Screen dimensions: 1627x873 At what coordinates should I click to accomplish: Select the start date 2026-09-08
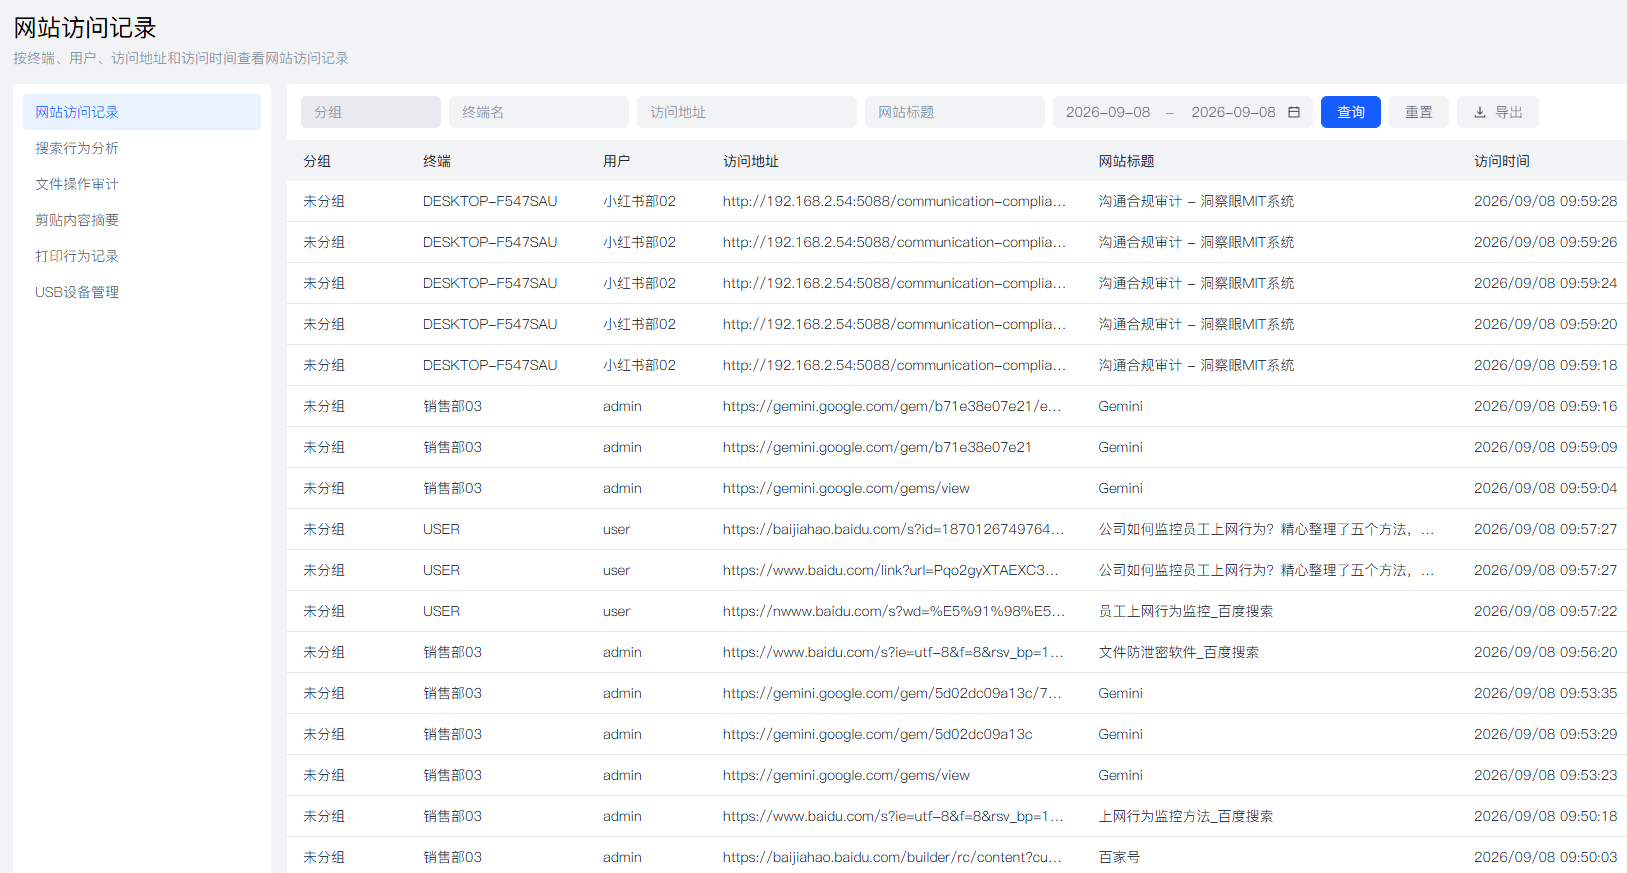1108,112
